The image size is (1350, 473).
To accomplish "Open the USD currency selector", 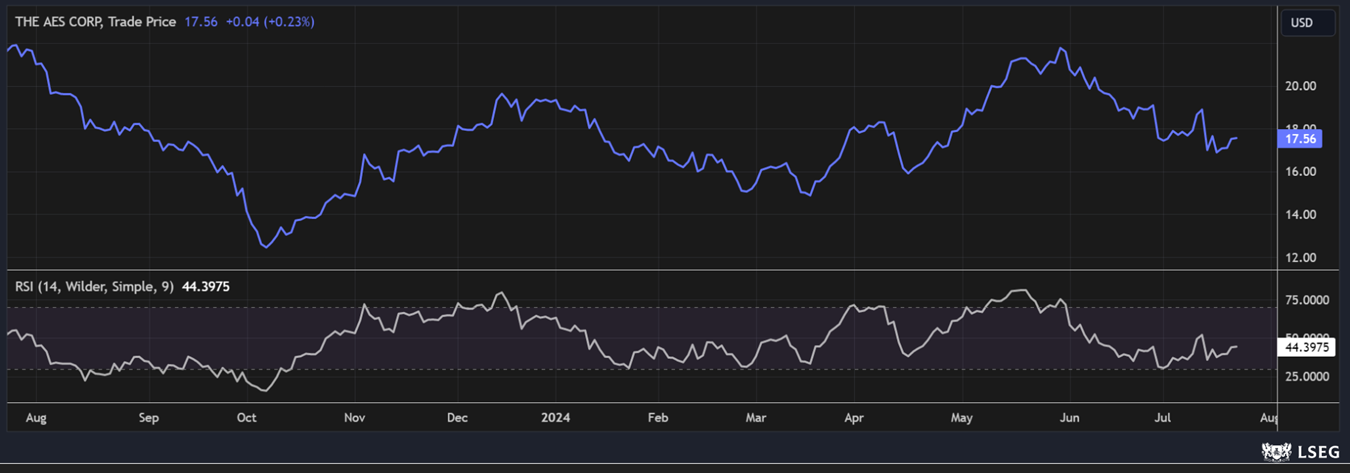I will [1301, 23].
